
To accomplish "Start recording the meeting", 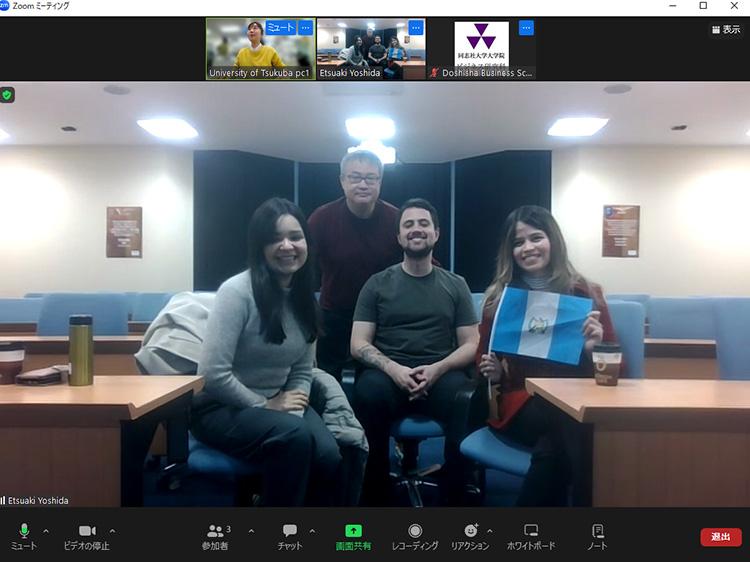I will click(x=415, y=535).
